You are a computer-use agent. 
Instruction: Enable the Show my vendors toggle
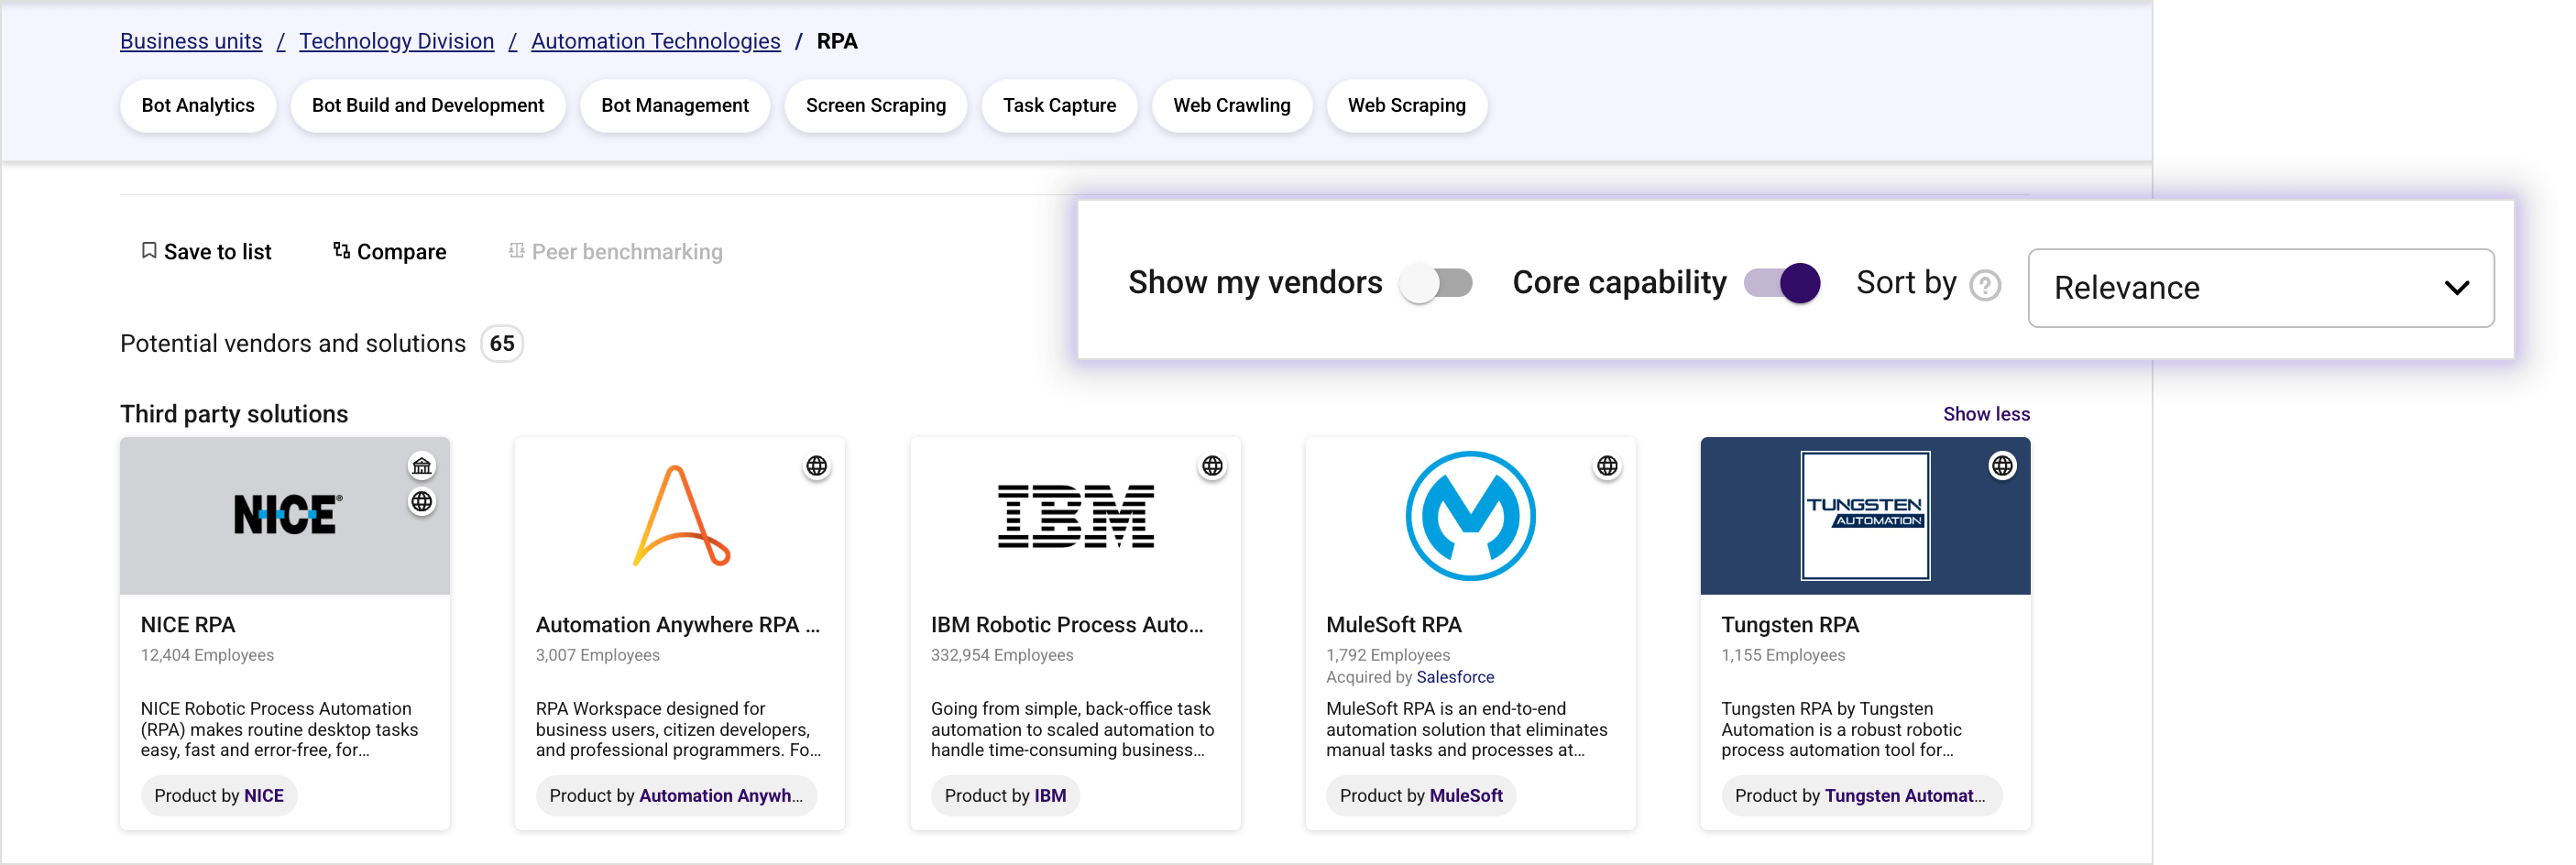coord(1436,284)
